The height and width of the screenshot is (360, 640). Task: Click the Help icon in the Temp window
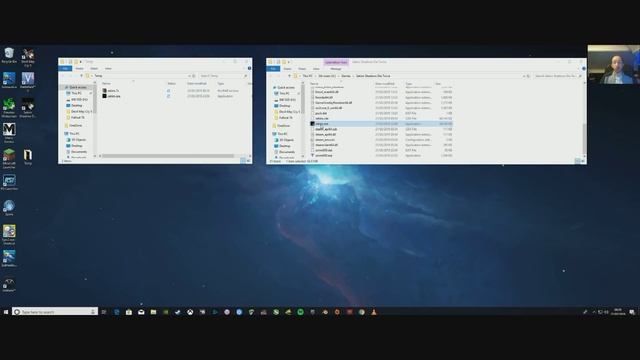pos(249,69)
